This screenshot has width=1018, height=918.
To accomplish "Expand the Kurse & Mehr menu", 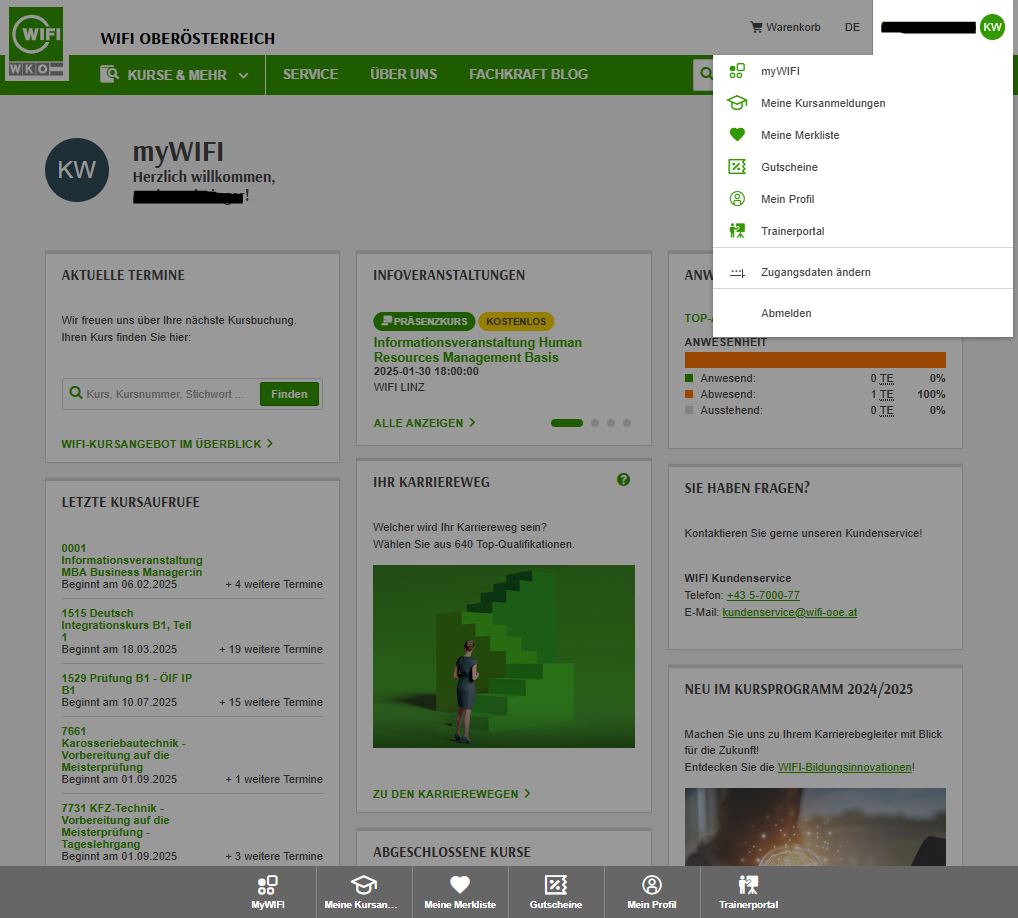I will point(174,75).
